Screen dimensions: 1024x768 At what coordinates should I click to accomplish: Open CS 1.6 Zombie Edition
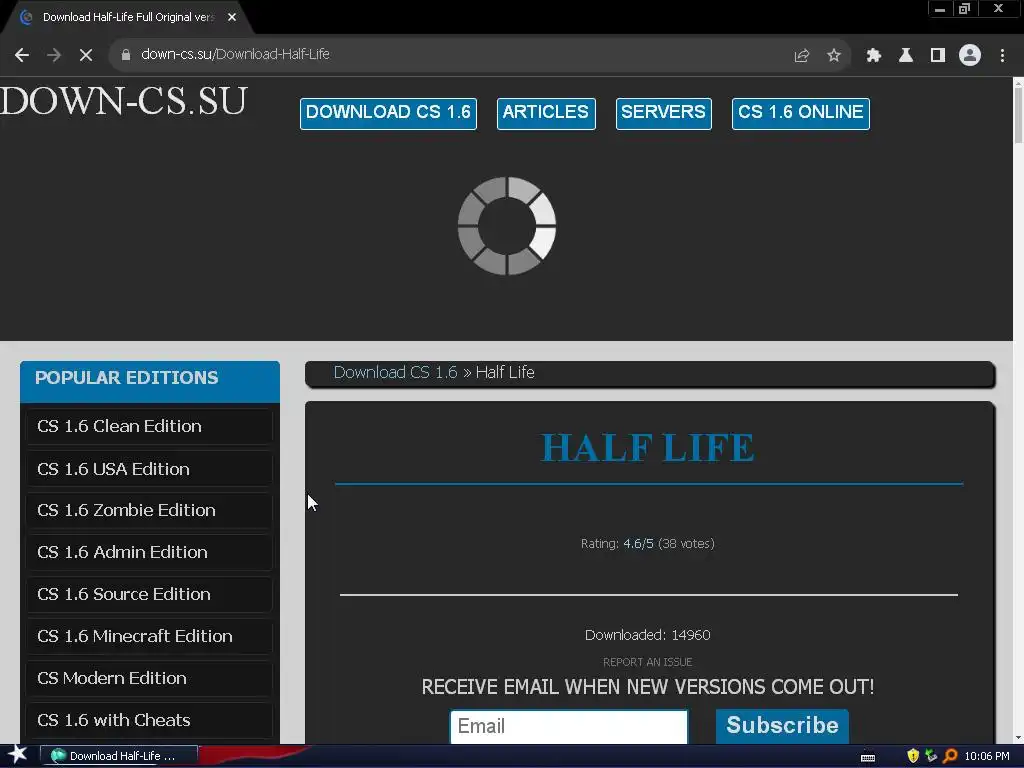[x=150, y=510]
